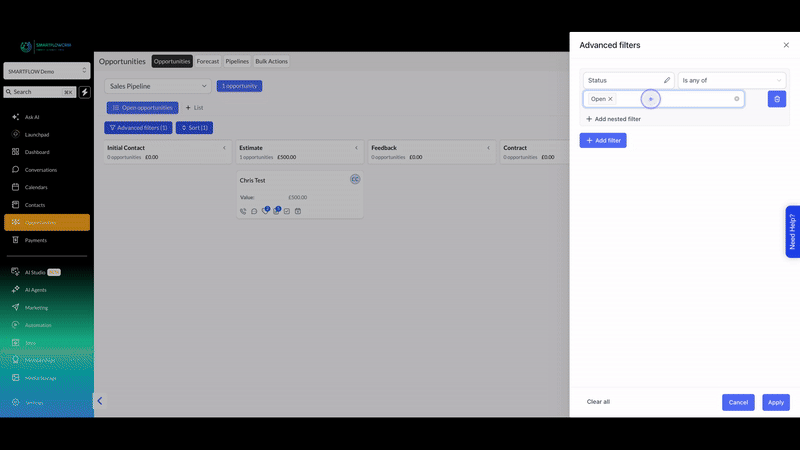Click Add nested filter
The width and height of the screenshot is (800, 450).
click(x=613, y=119)
